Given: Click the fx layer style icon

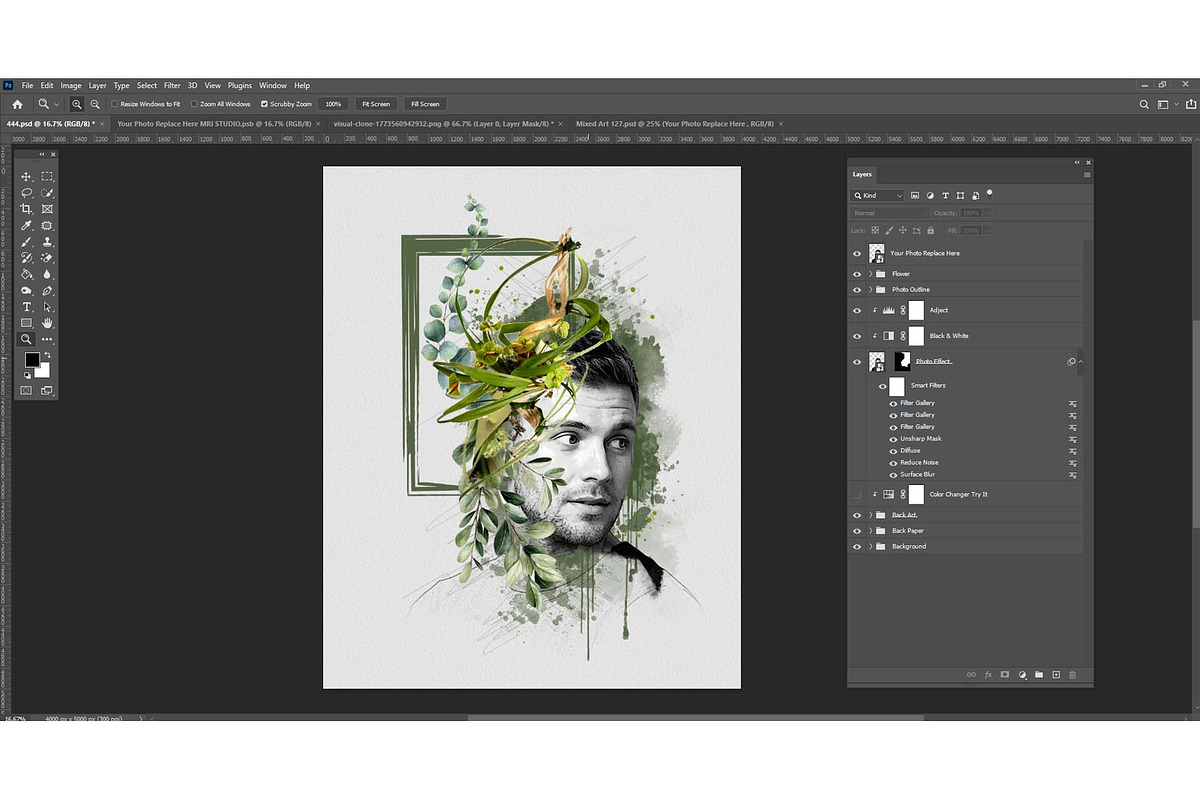Looking at the screenshot, I should coord(988,675).
